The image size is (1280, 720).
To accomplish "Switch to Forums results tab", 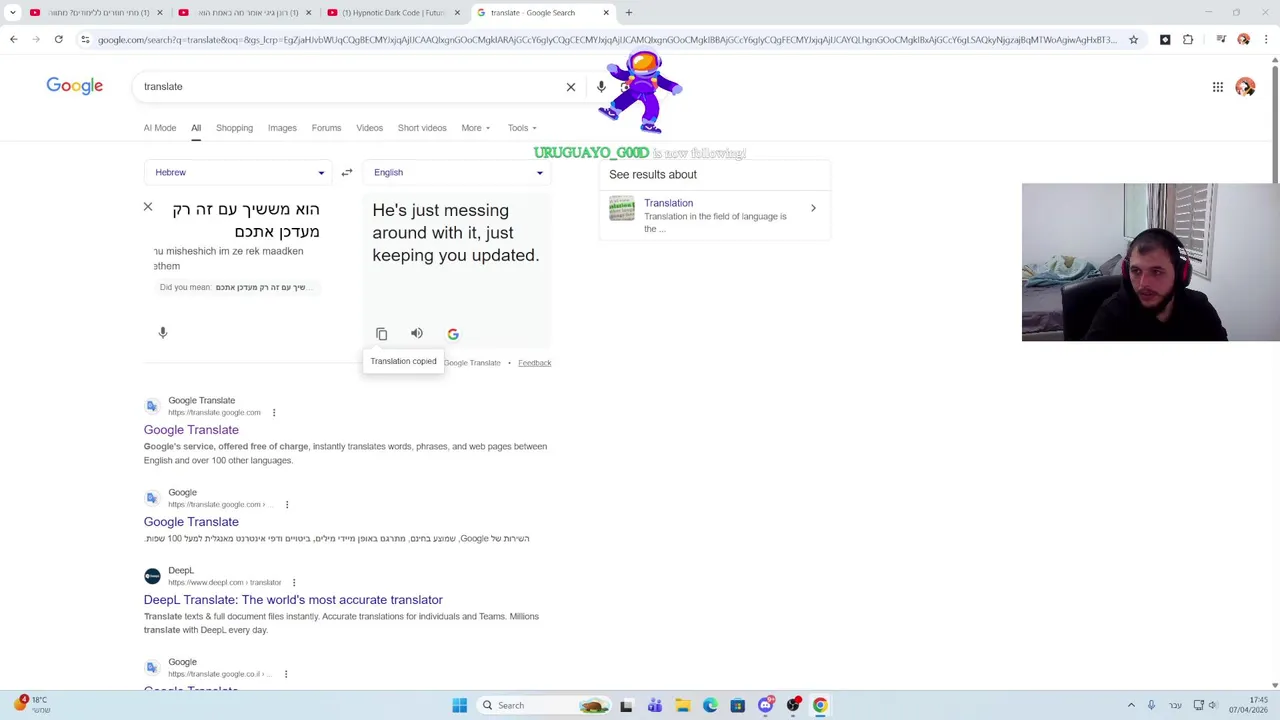I will tap(326, 128).
